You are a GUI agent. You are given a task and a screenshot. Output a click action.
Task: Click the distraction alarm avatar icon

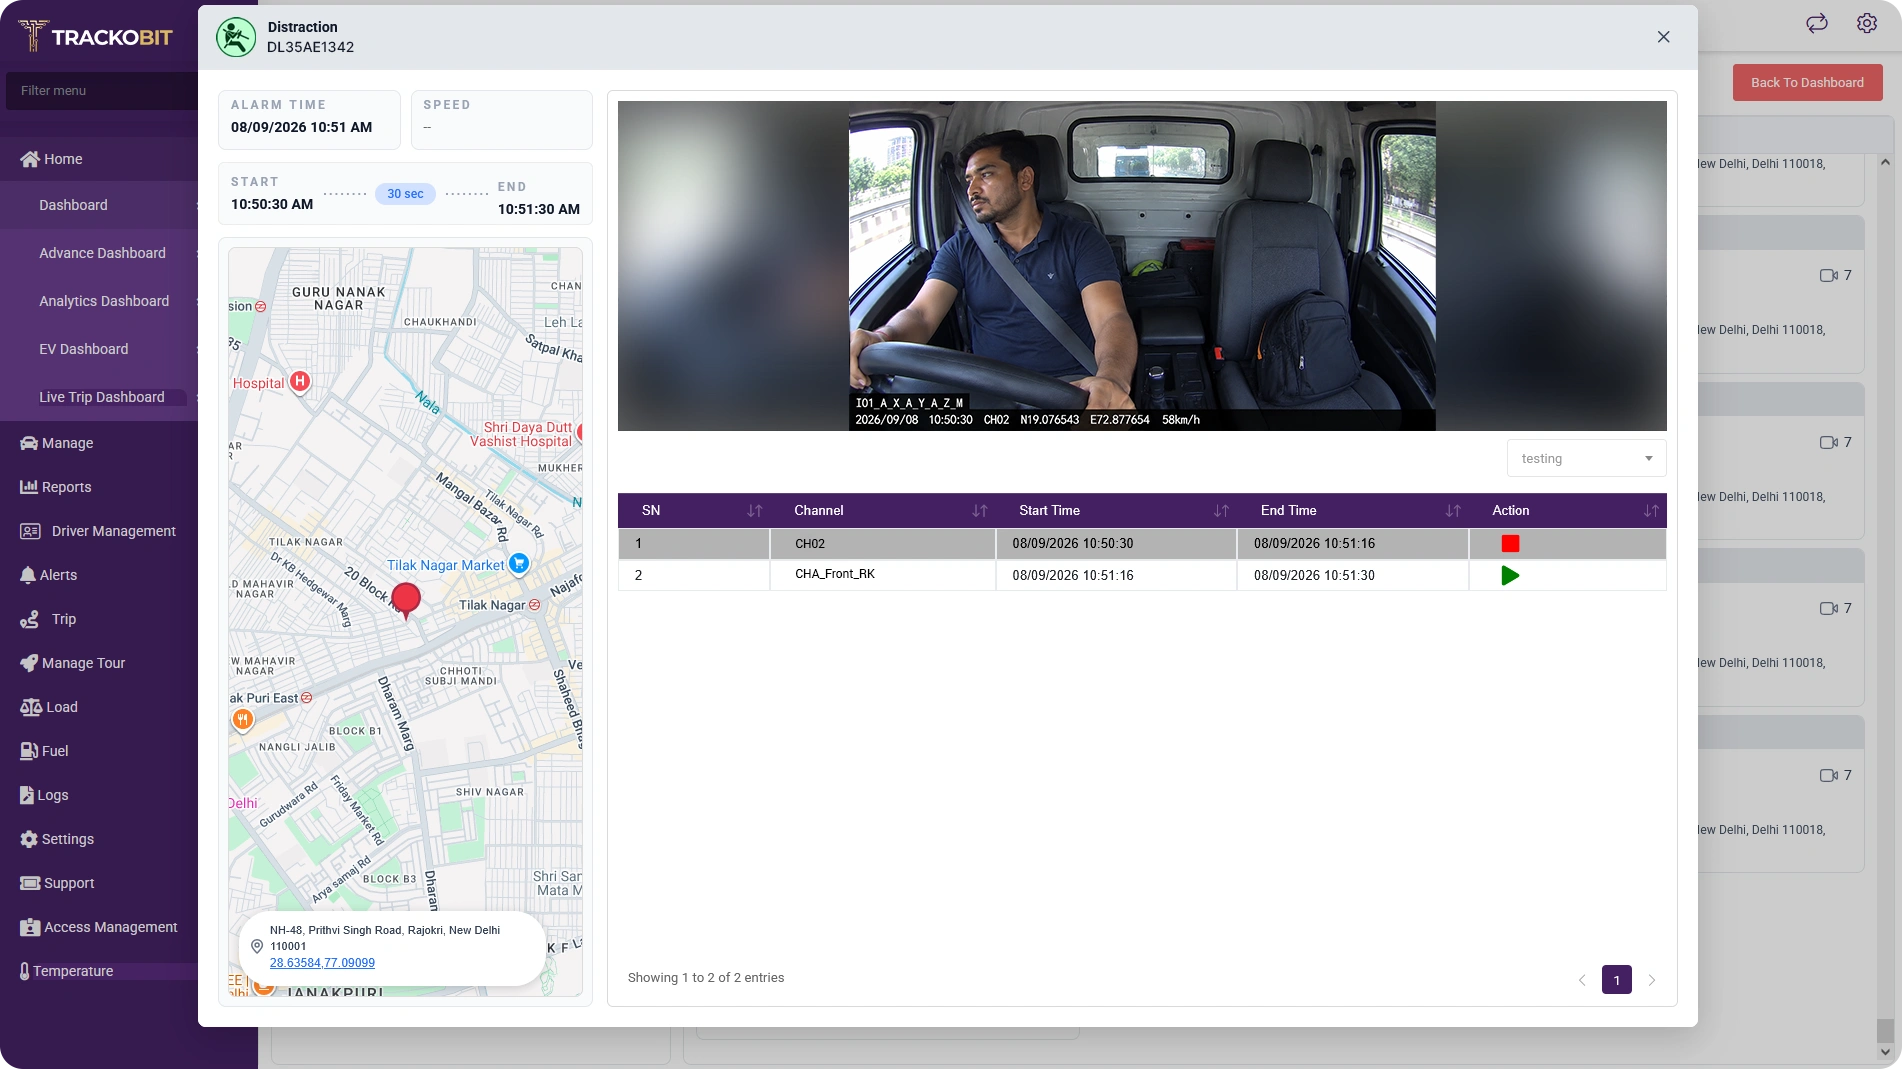236,38
